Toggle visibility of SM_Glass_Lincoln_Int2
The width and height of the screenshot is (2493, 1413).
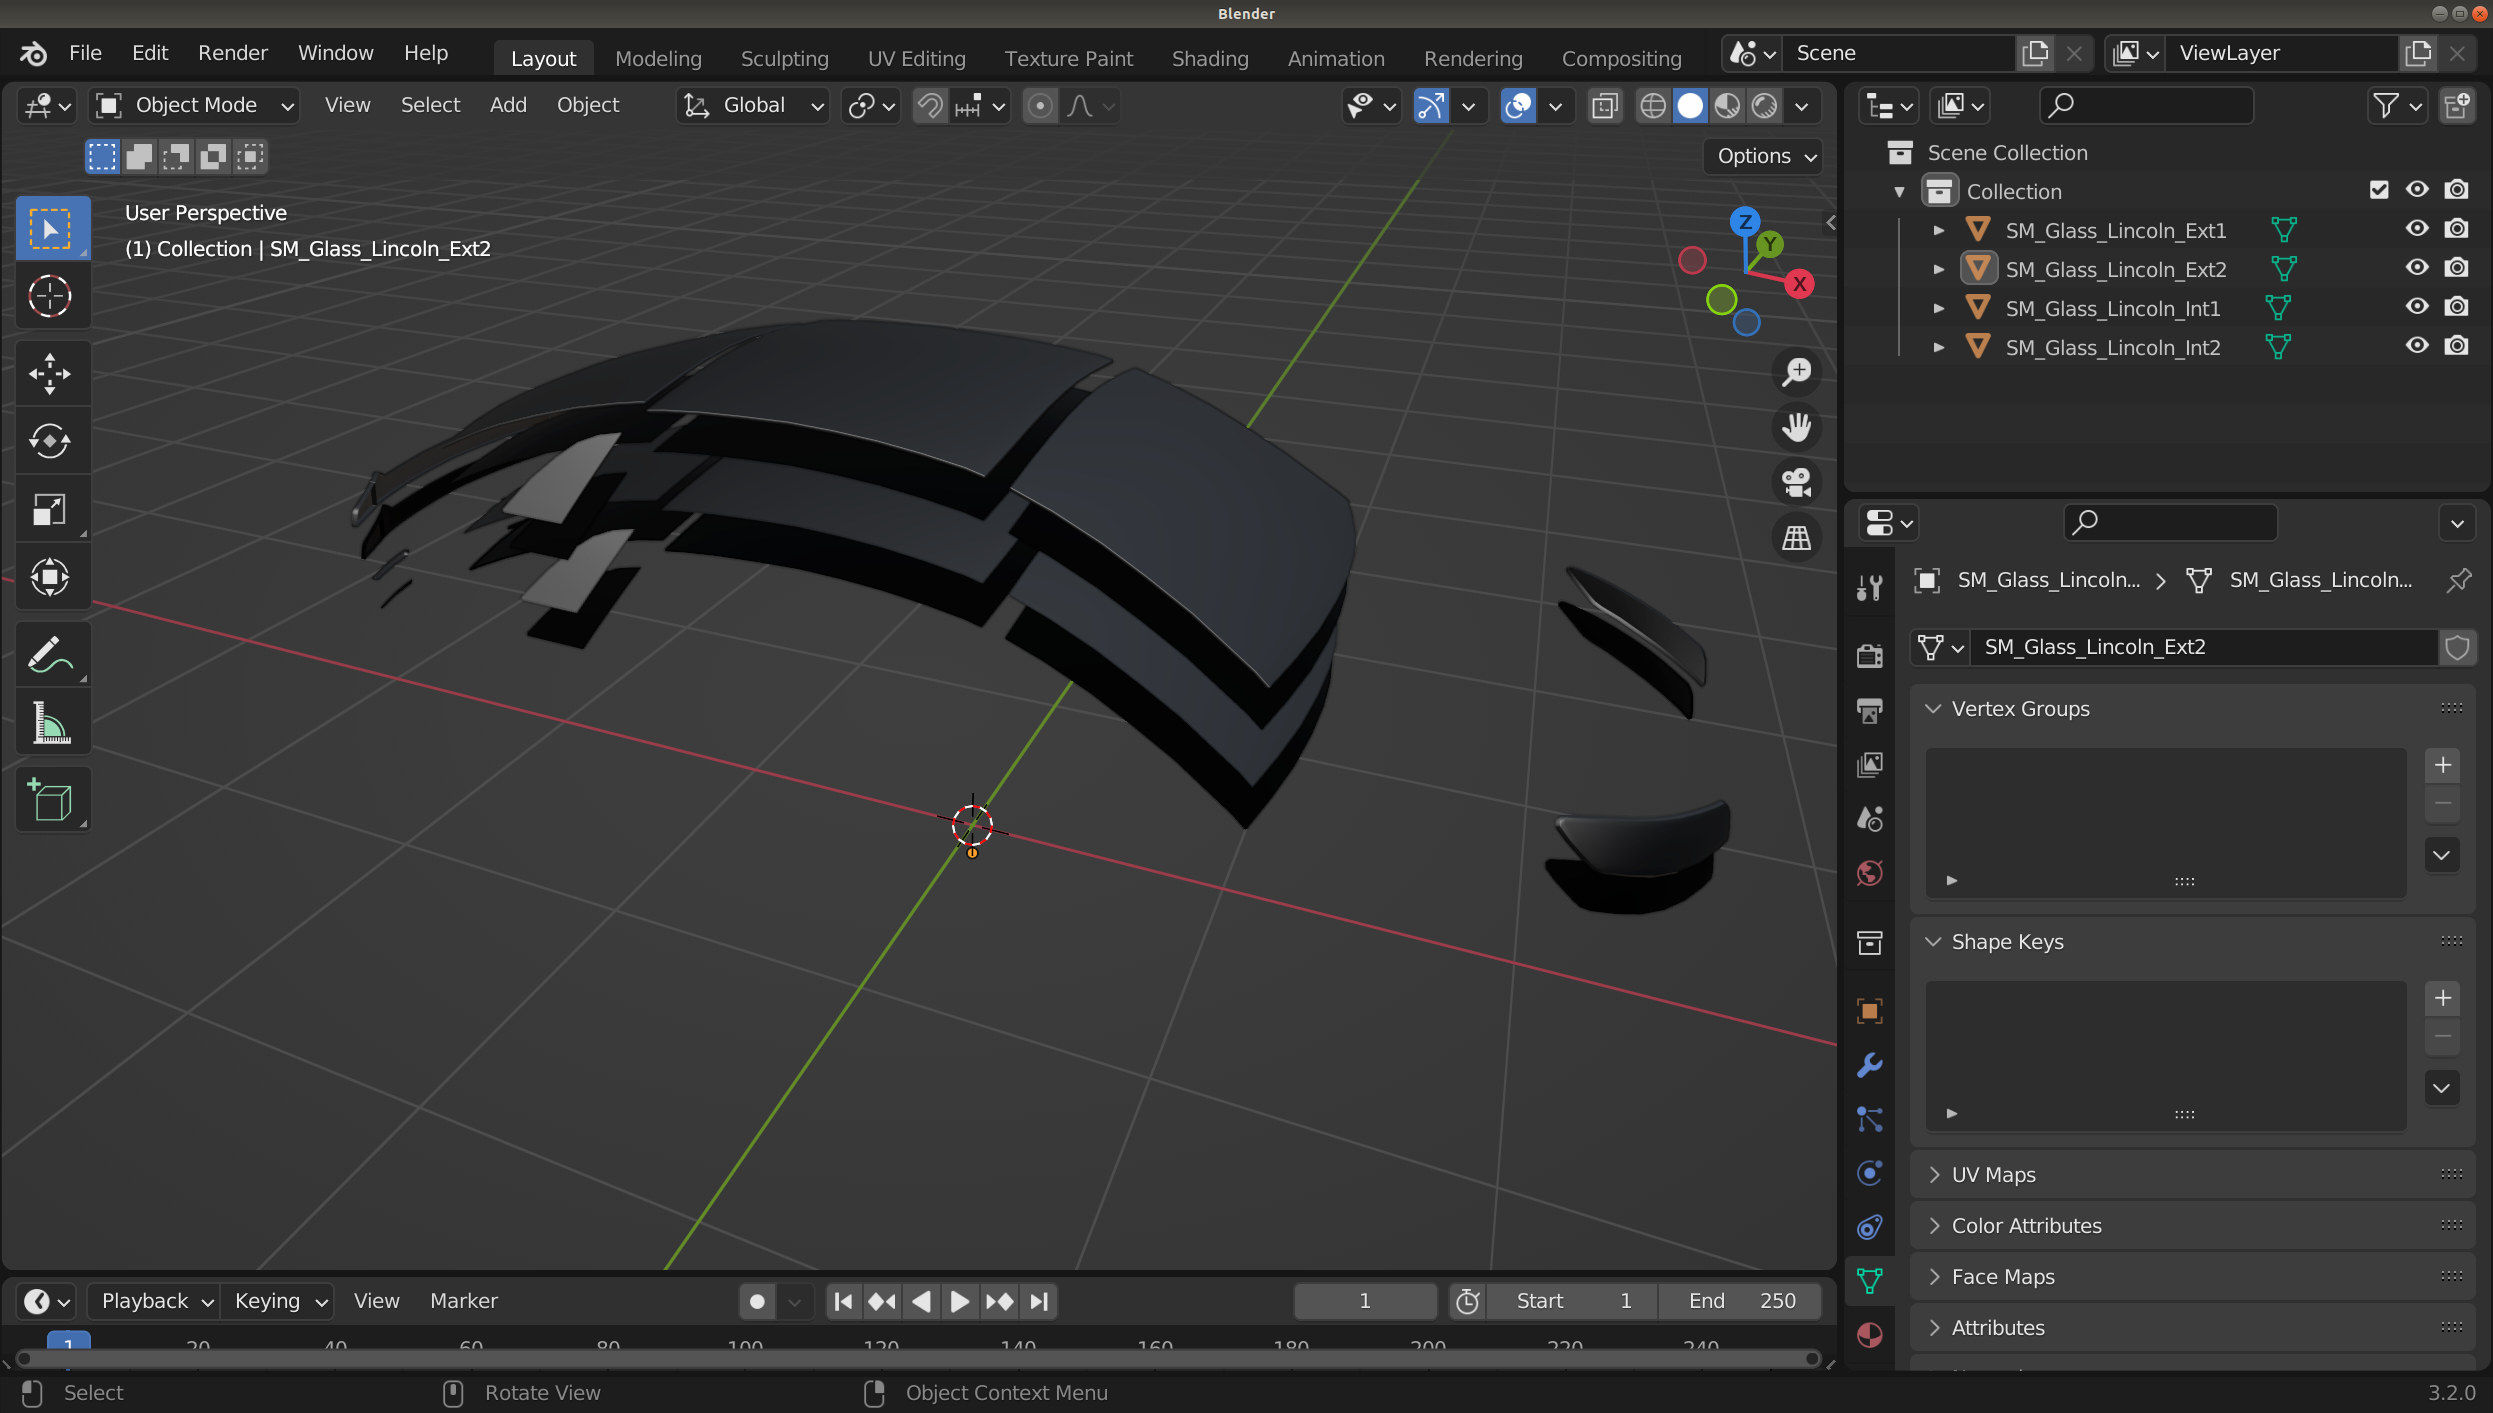[2418, 346]
